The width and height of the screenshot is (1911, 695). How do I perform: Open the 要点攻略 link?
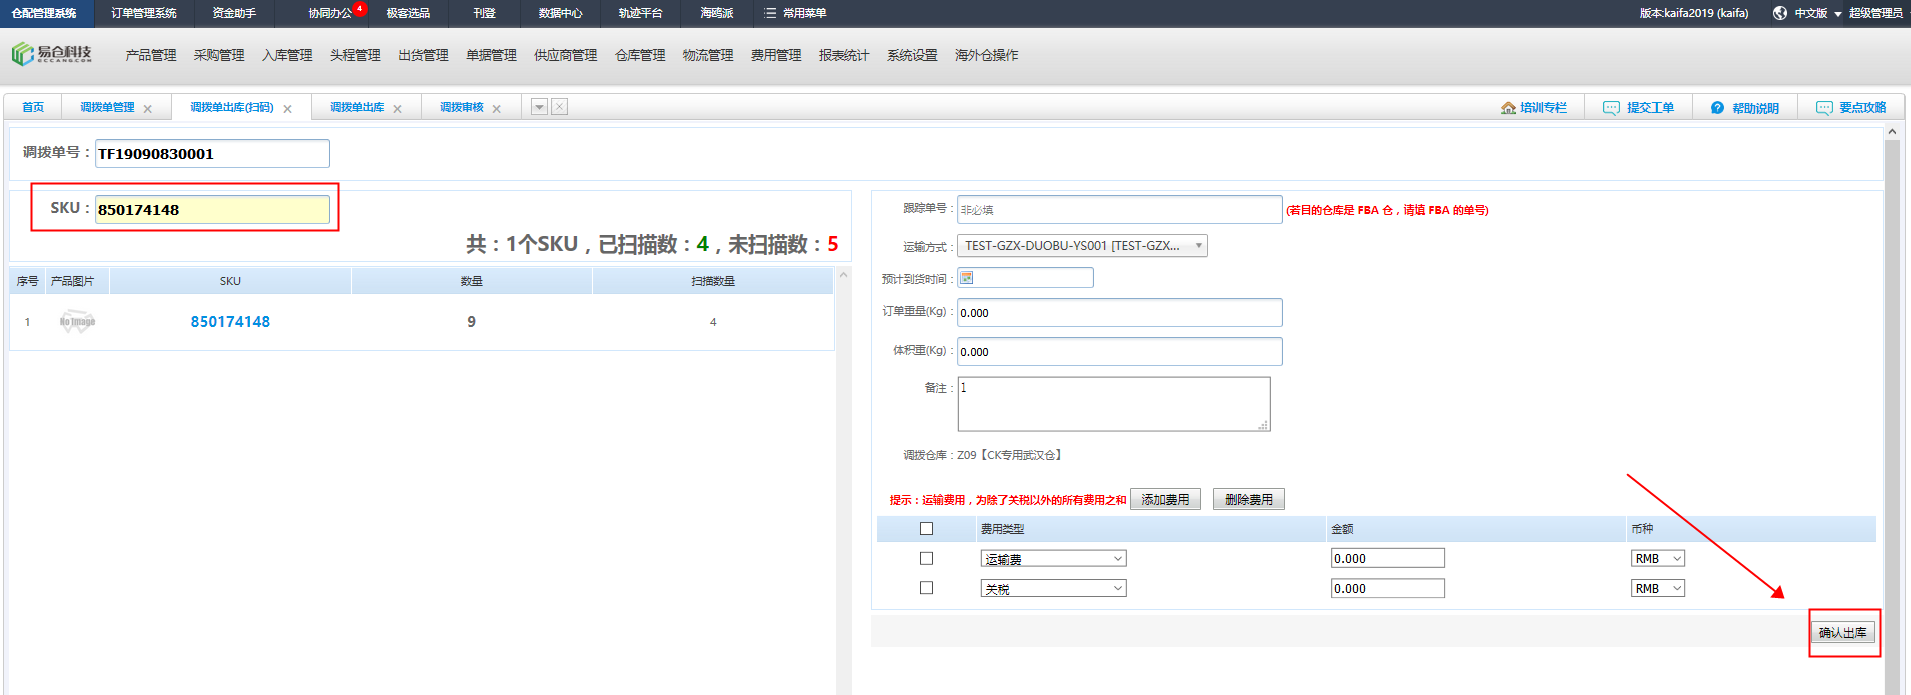tap(1862, 108)
